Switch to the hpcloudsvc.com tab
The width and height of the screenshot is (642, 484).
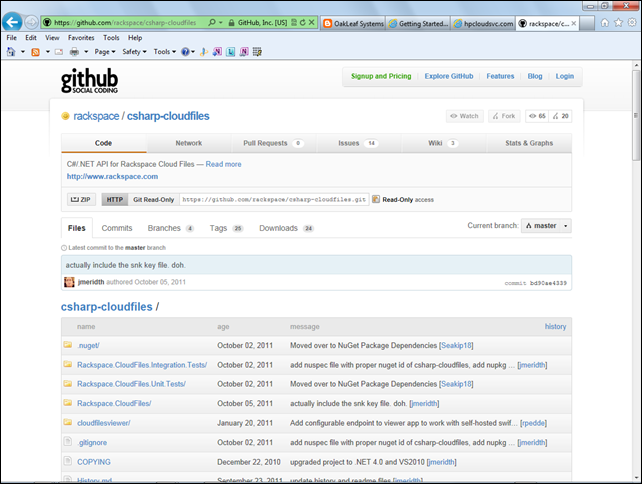[x=483, y=23]
